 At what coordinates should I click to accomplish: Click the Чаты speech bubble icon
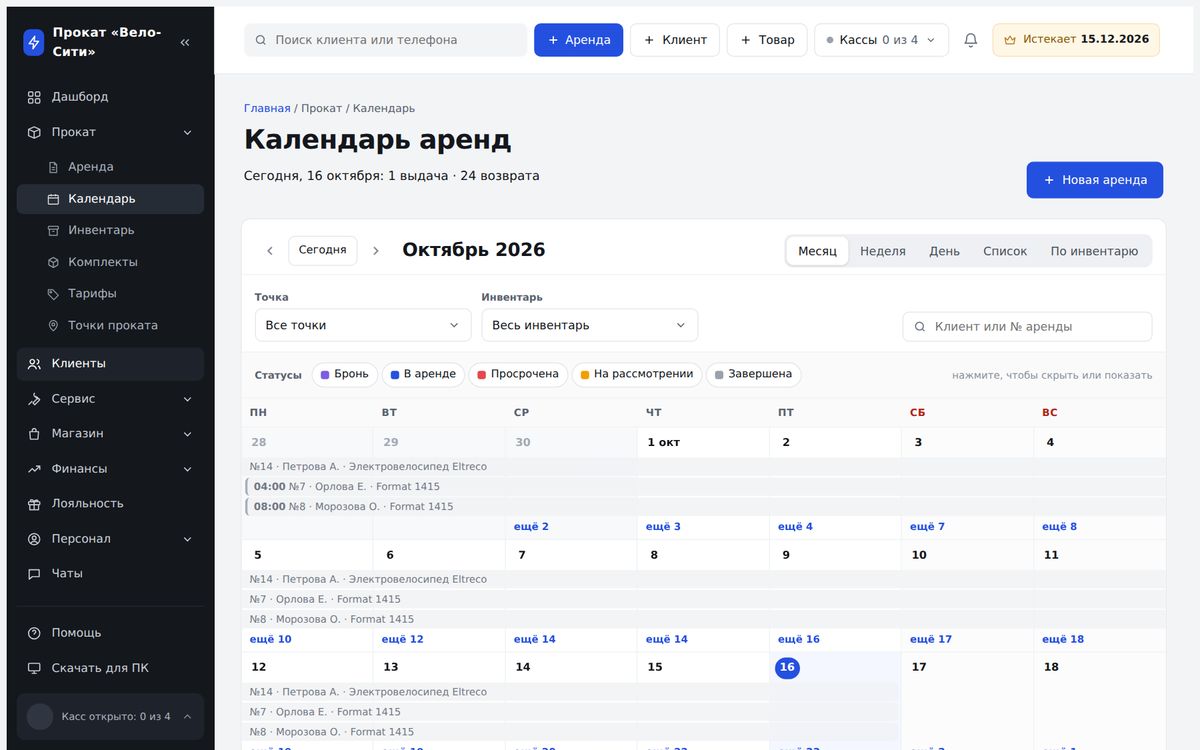(x=34, y=574)
